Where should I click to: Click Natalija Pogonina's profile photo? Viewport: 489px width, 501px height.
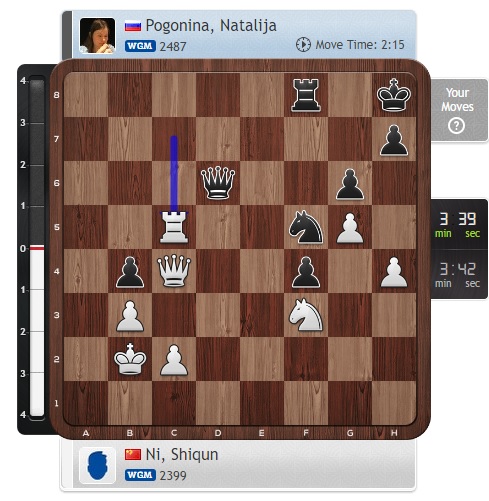click(x=97, y=35)
